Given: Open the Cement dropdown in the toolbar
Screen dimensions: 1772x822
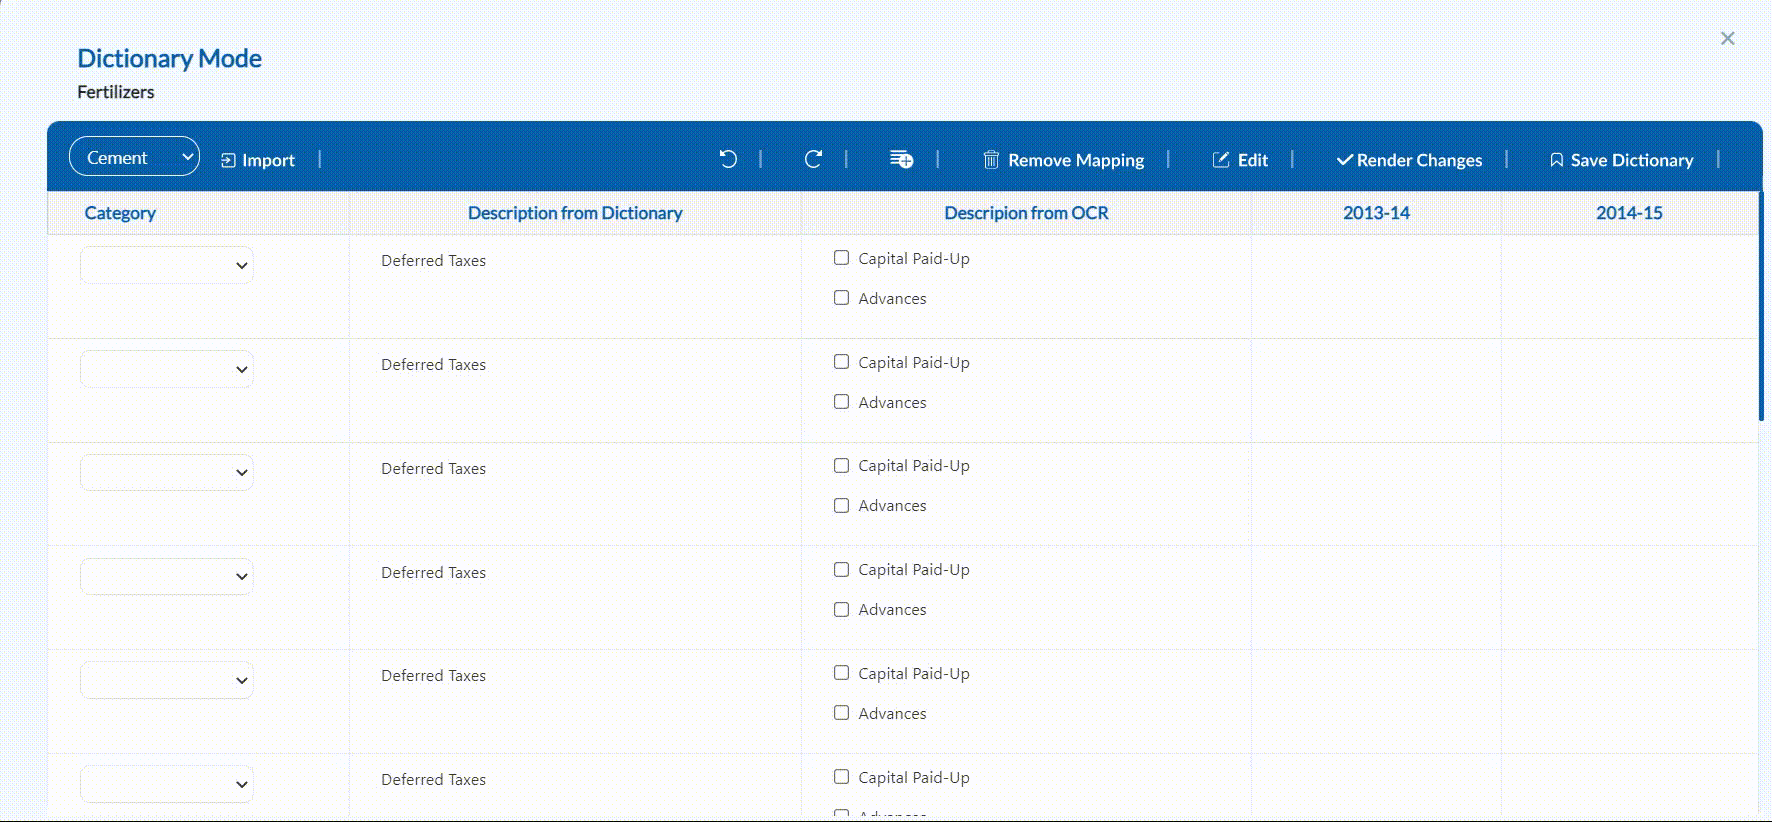Looking at the screenshot, I should (134, 157).
